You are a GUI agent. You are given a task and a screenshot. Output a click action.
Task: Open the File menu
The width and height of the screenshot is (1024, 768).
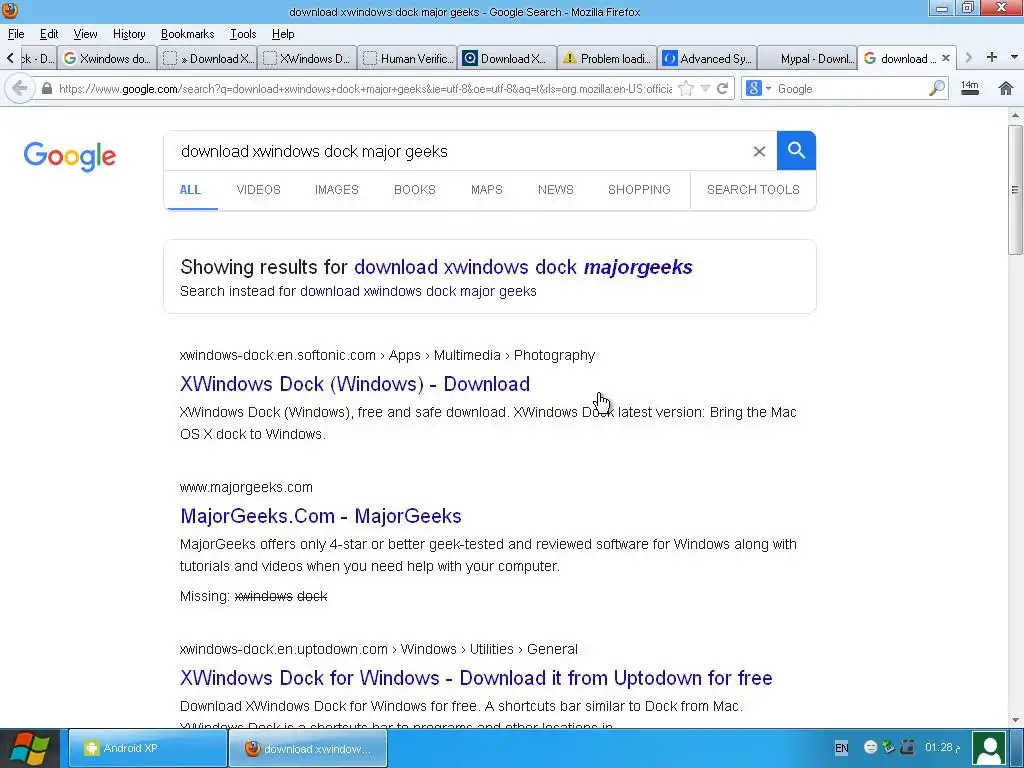click(16, 34)
